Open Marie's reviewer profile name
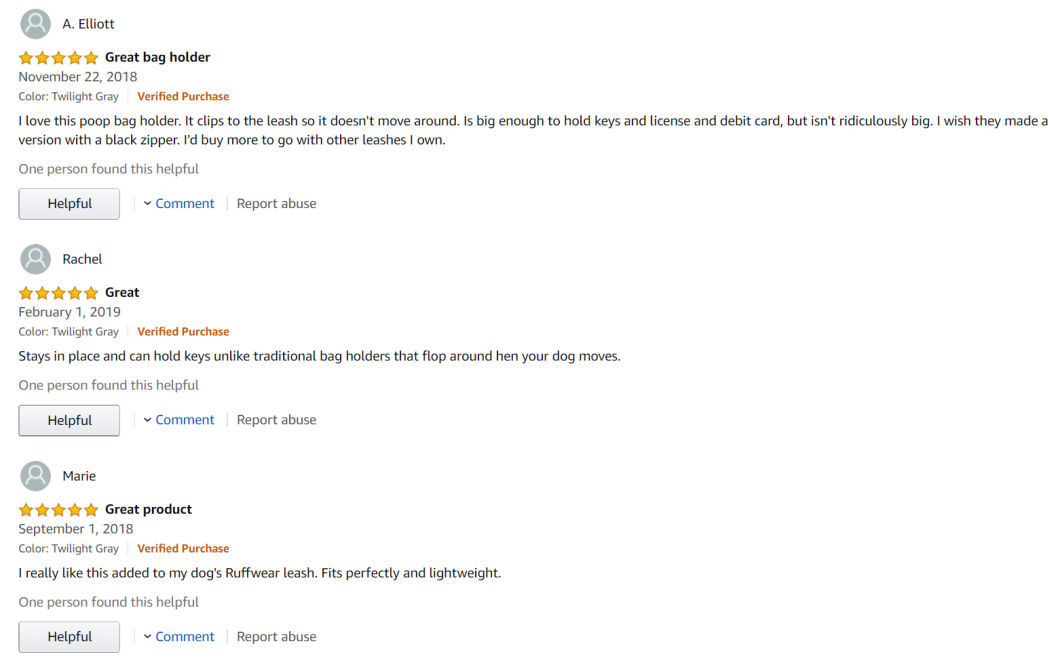Viewport: 1060px width, 671px height. point(79,476)
